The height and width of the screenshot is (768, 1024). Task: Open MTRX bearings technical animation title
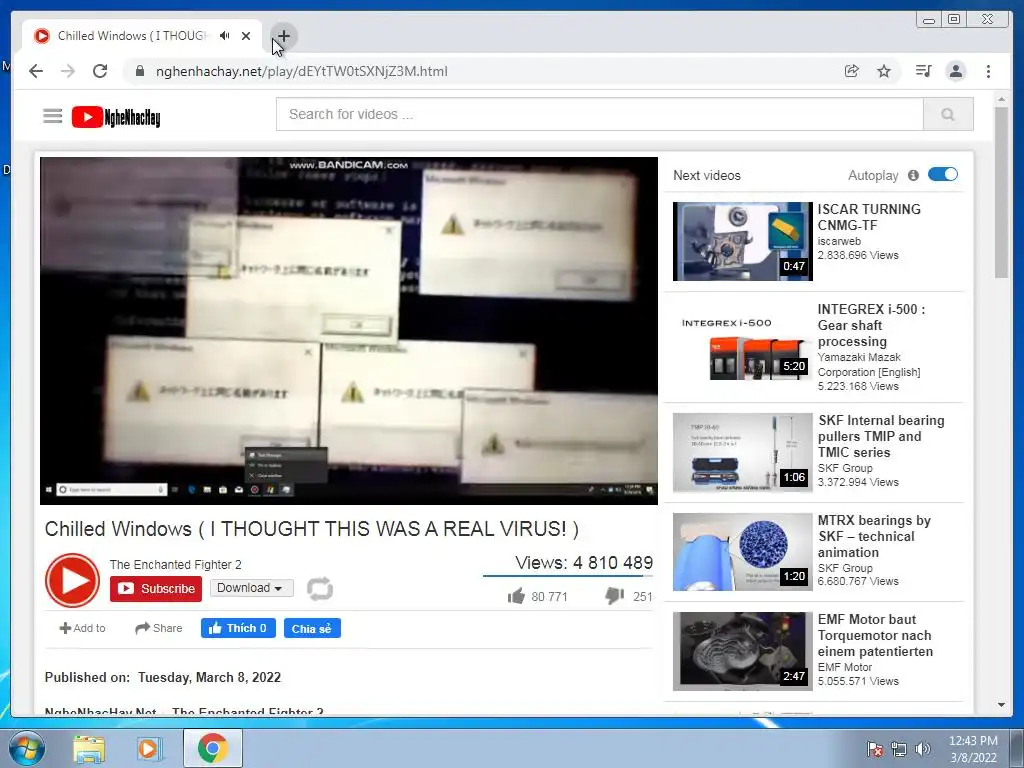click(x=874, y=536)
